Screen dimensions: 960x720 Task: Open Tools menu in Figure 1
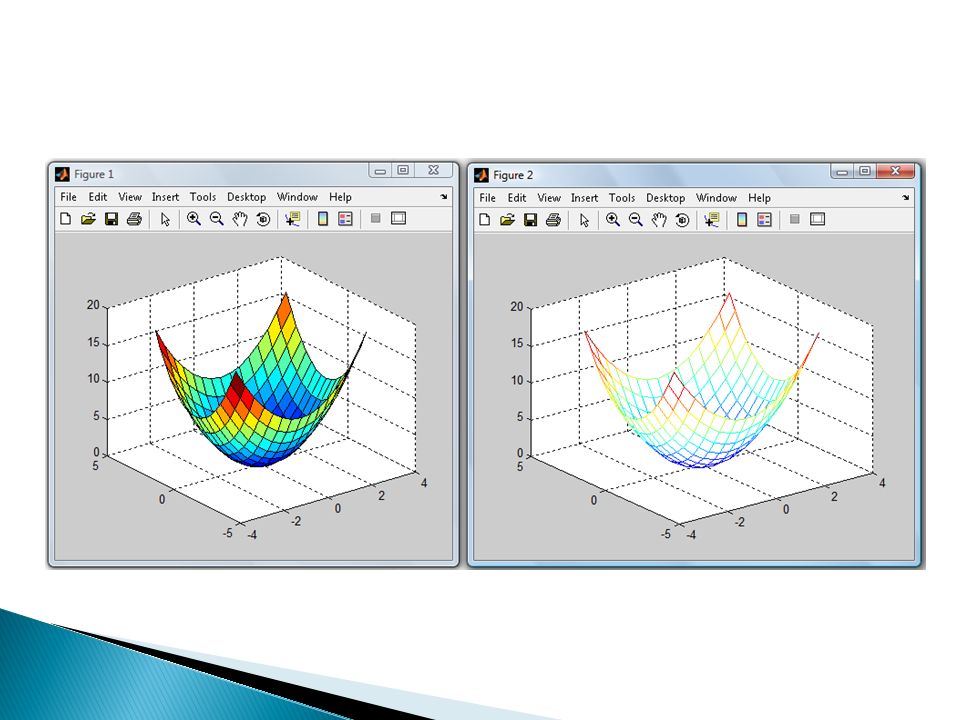click(203, 197)
